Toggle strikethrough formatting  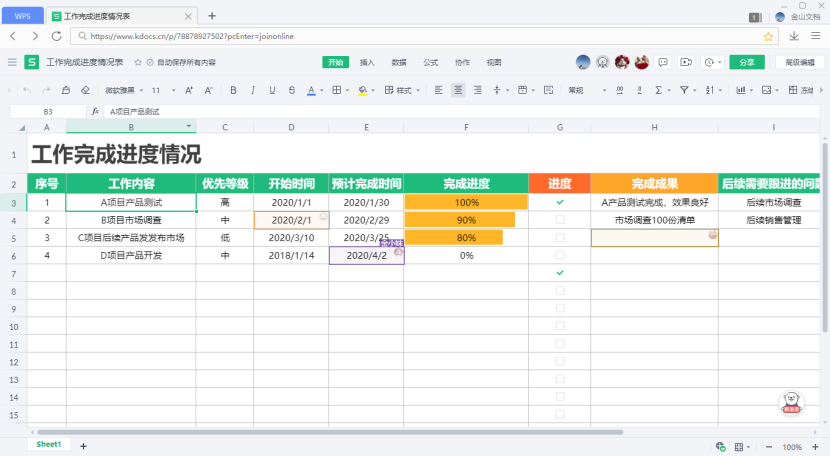(x=292, y=91)
